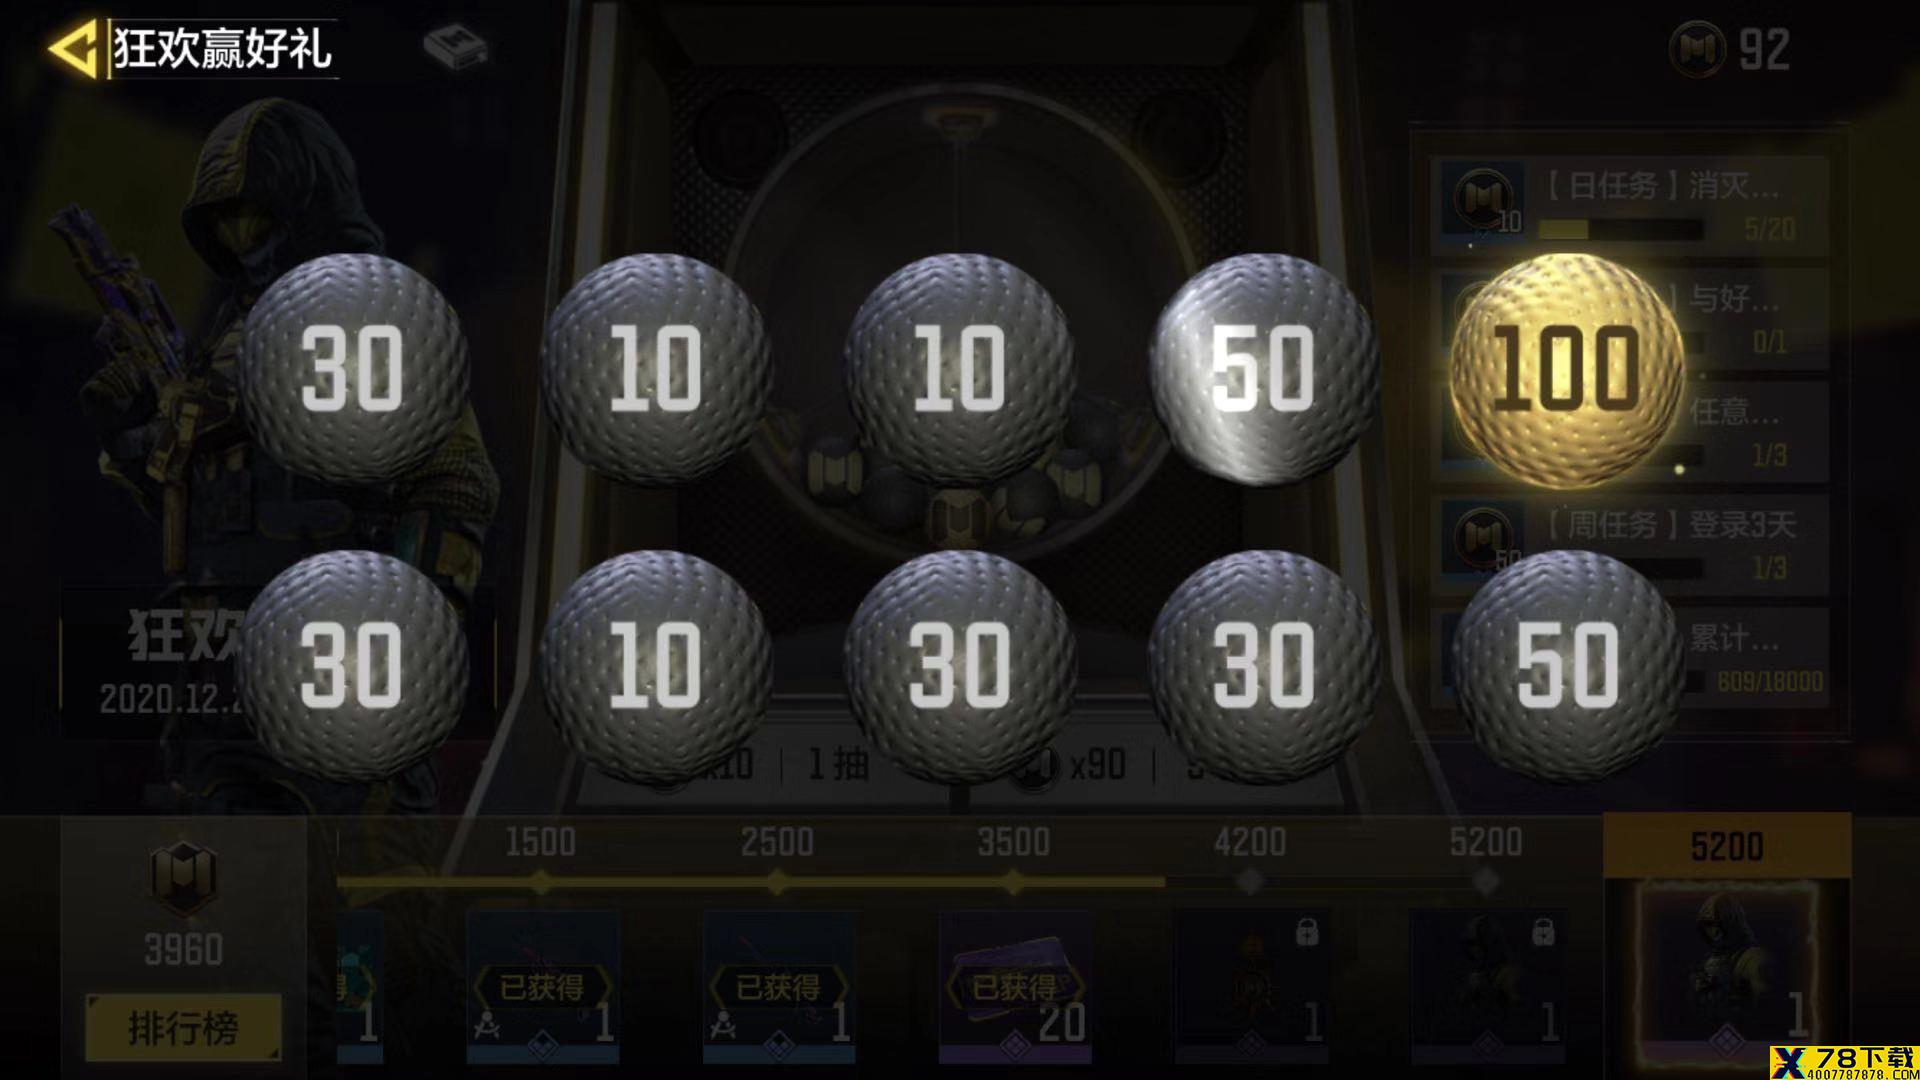Select the golden 100 ball
Viewport: 1920px width, 1080px height.
[1565, 370]
